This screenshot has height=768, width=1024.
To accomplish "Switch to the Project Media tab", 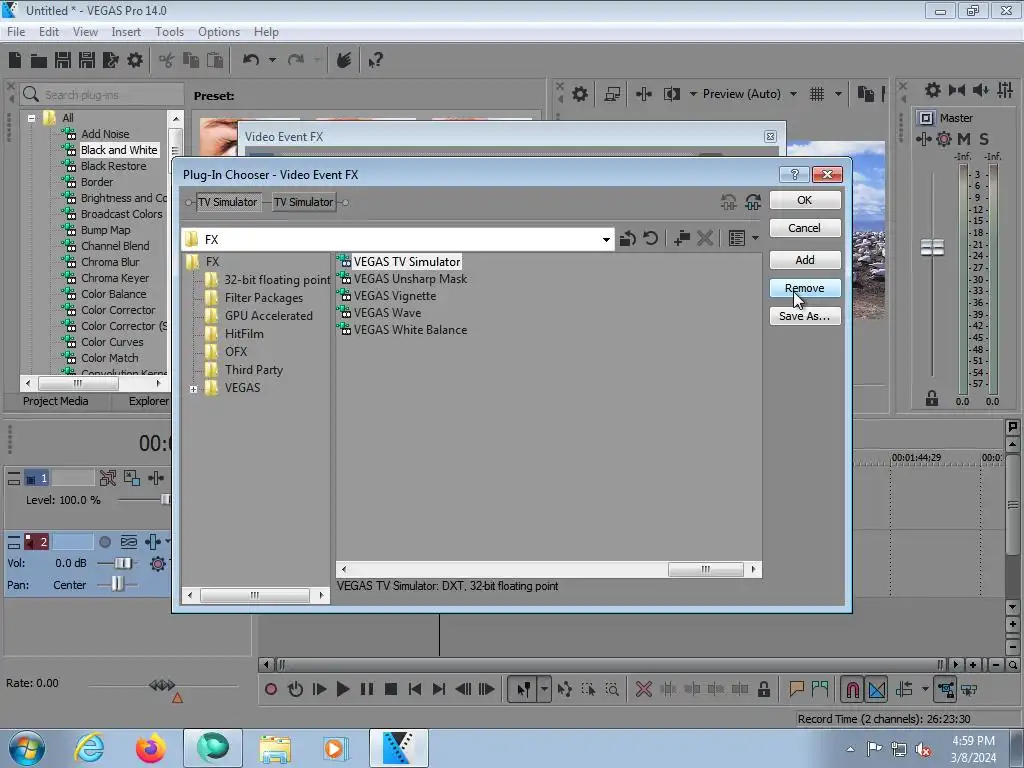I will click(56, 401).
